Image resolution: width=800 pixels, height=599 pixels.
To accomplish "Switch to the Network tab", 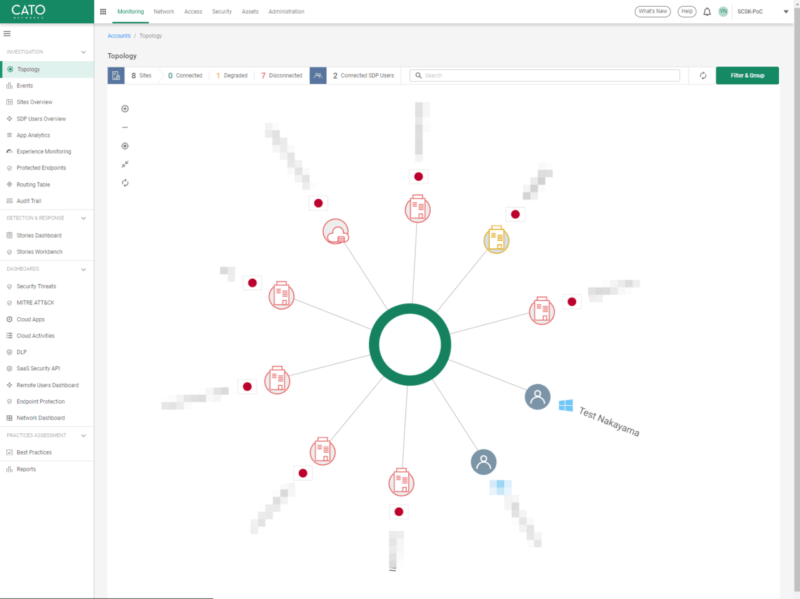I will pyautogui.click(x=163, y=11).
